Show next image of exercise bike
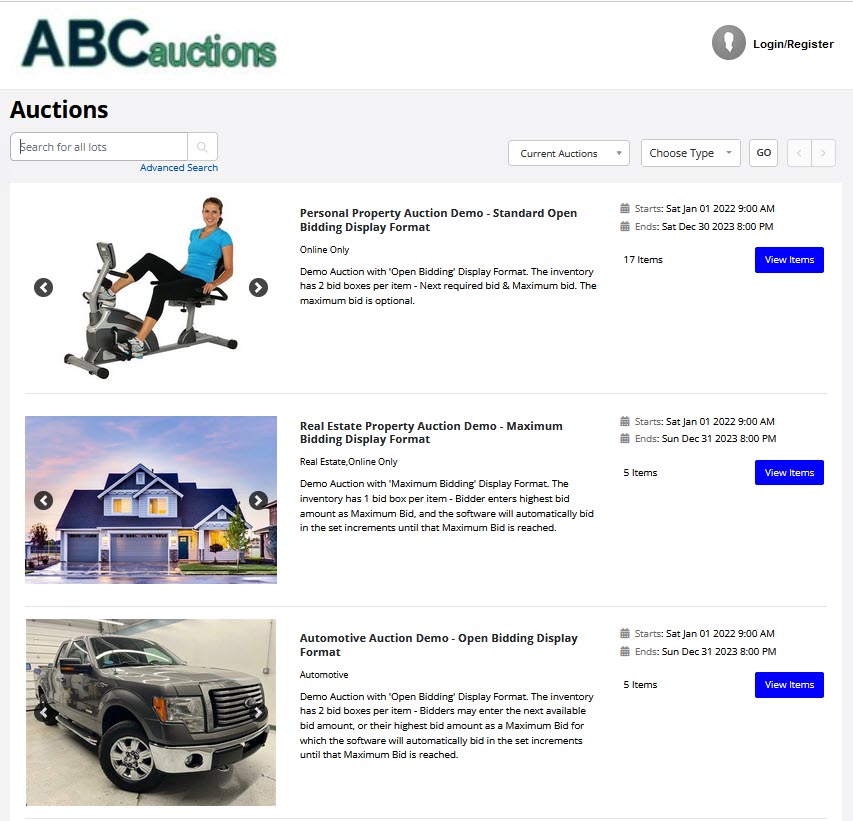The height and width of the screenshot is (821, 853). (x=258, y=287)
